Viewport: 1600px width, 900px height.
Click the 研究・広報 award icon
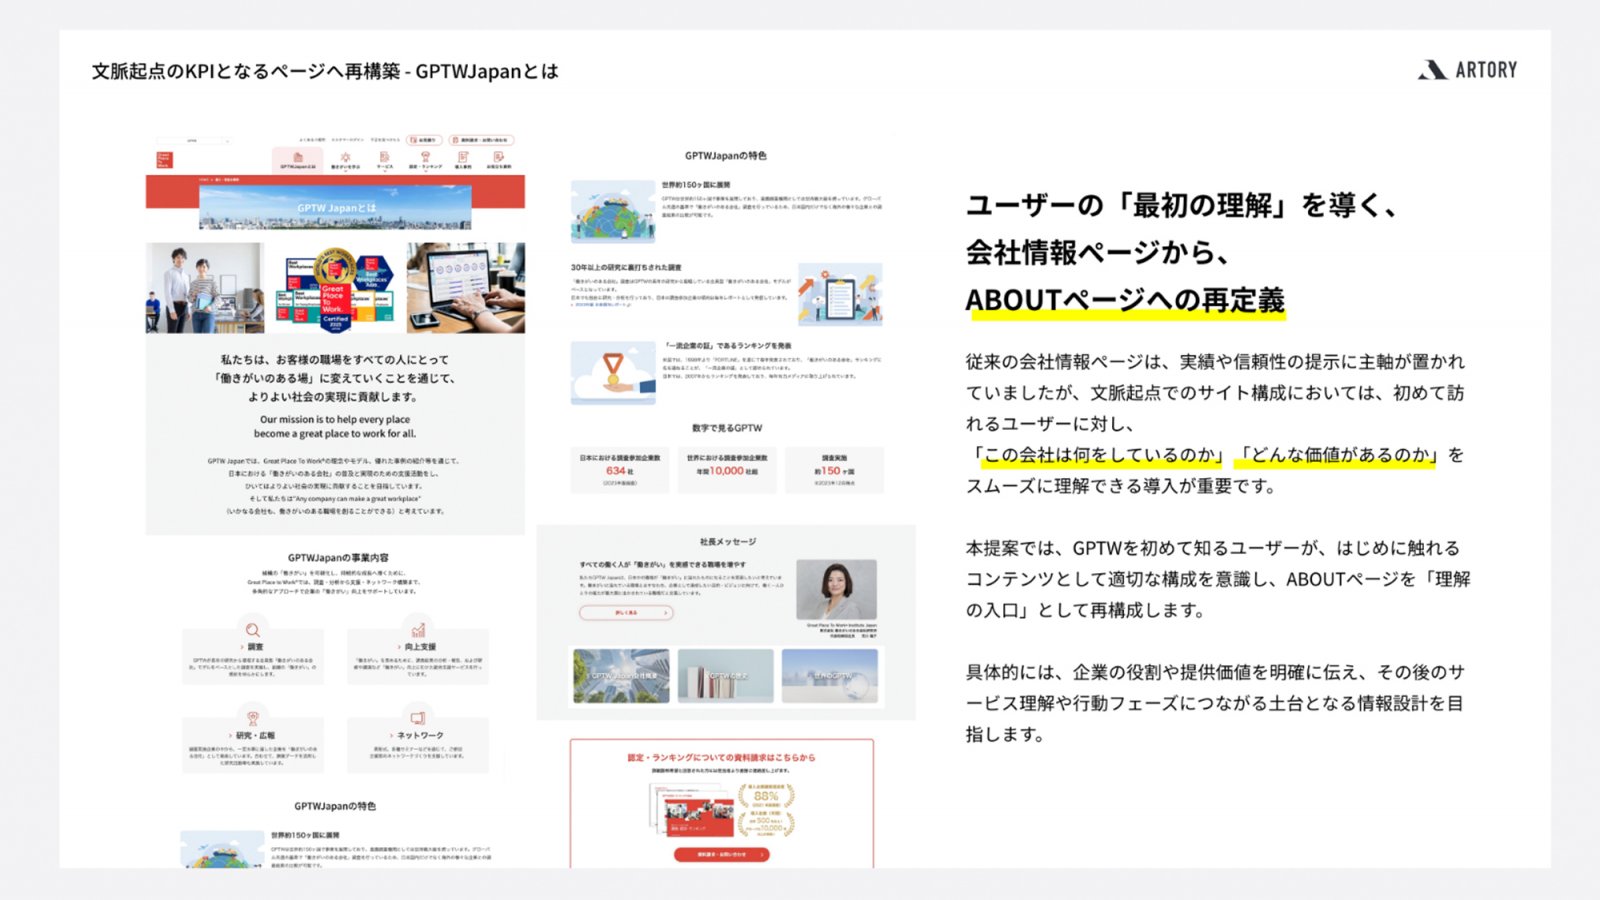click(253, 718)
